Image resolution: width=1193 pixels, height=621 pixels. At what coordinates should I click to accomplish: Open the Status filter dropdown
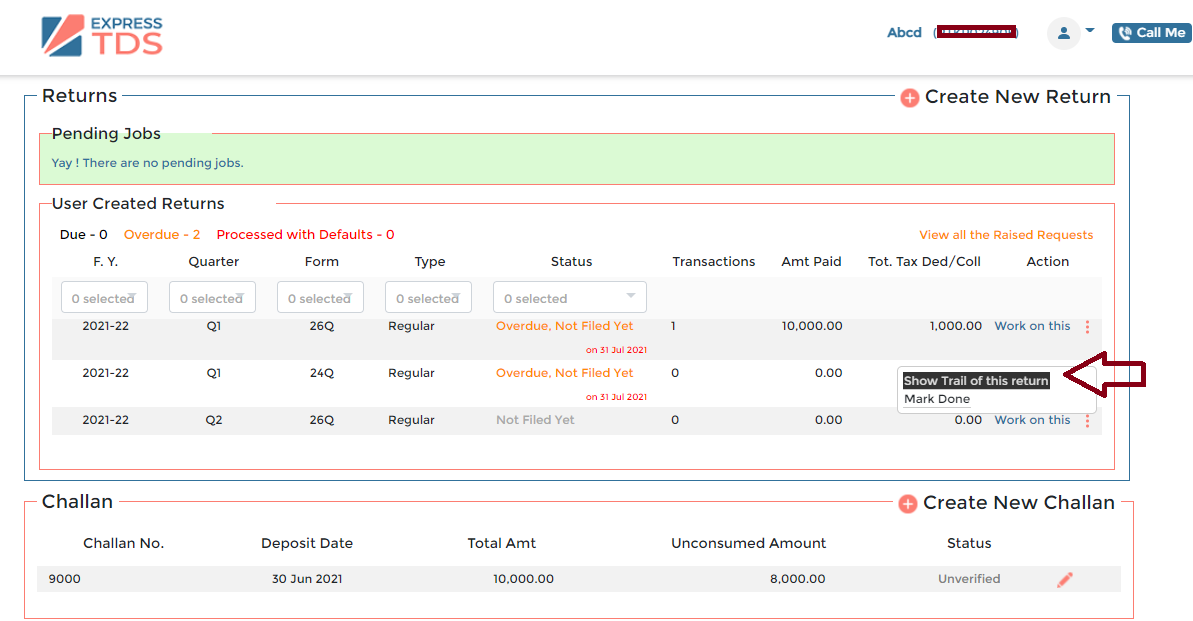(569, 297)
